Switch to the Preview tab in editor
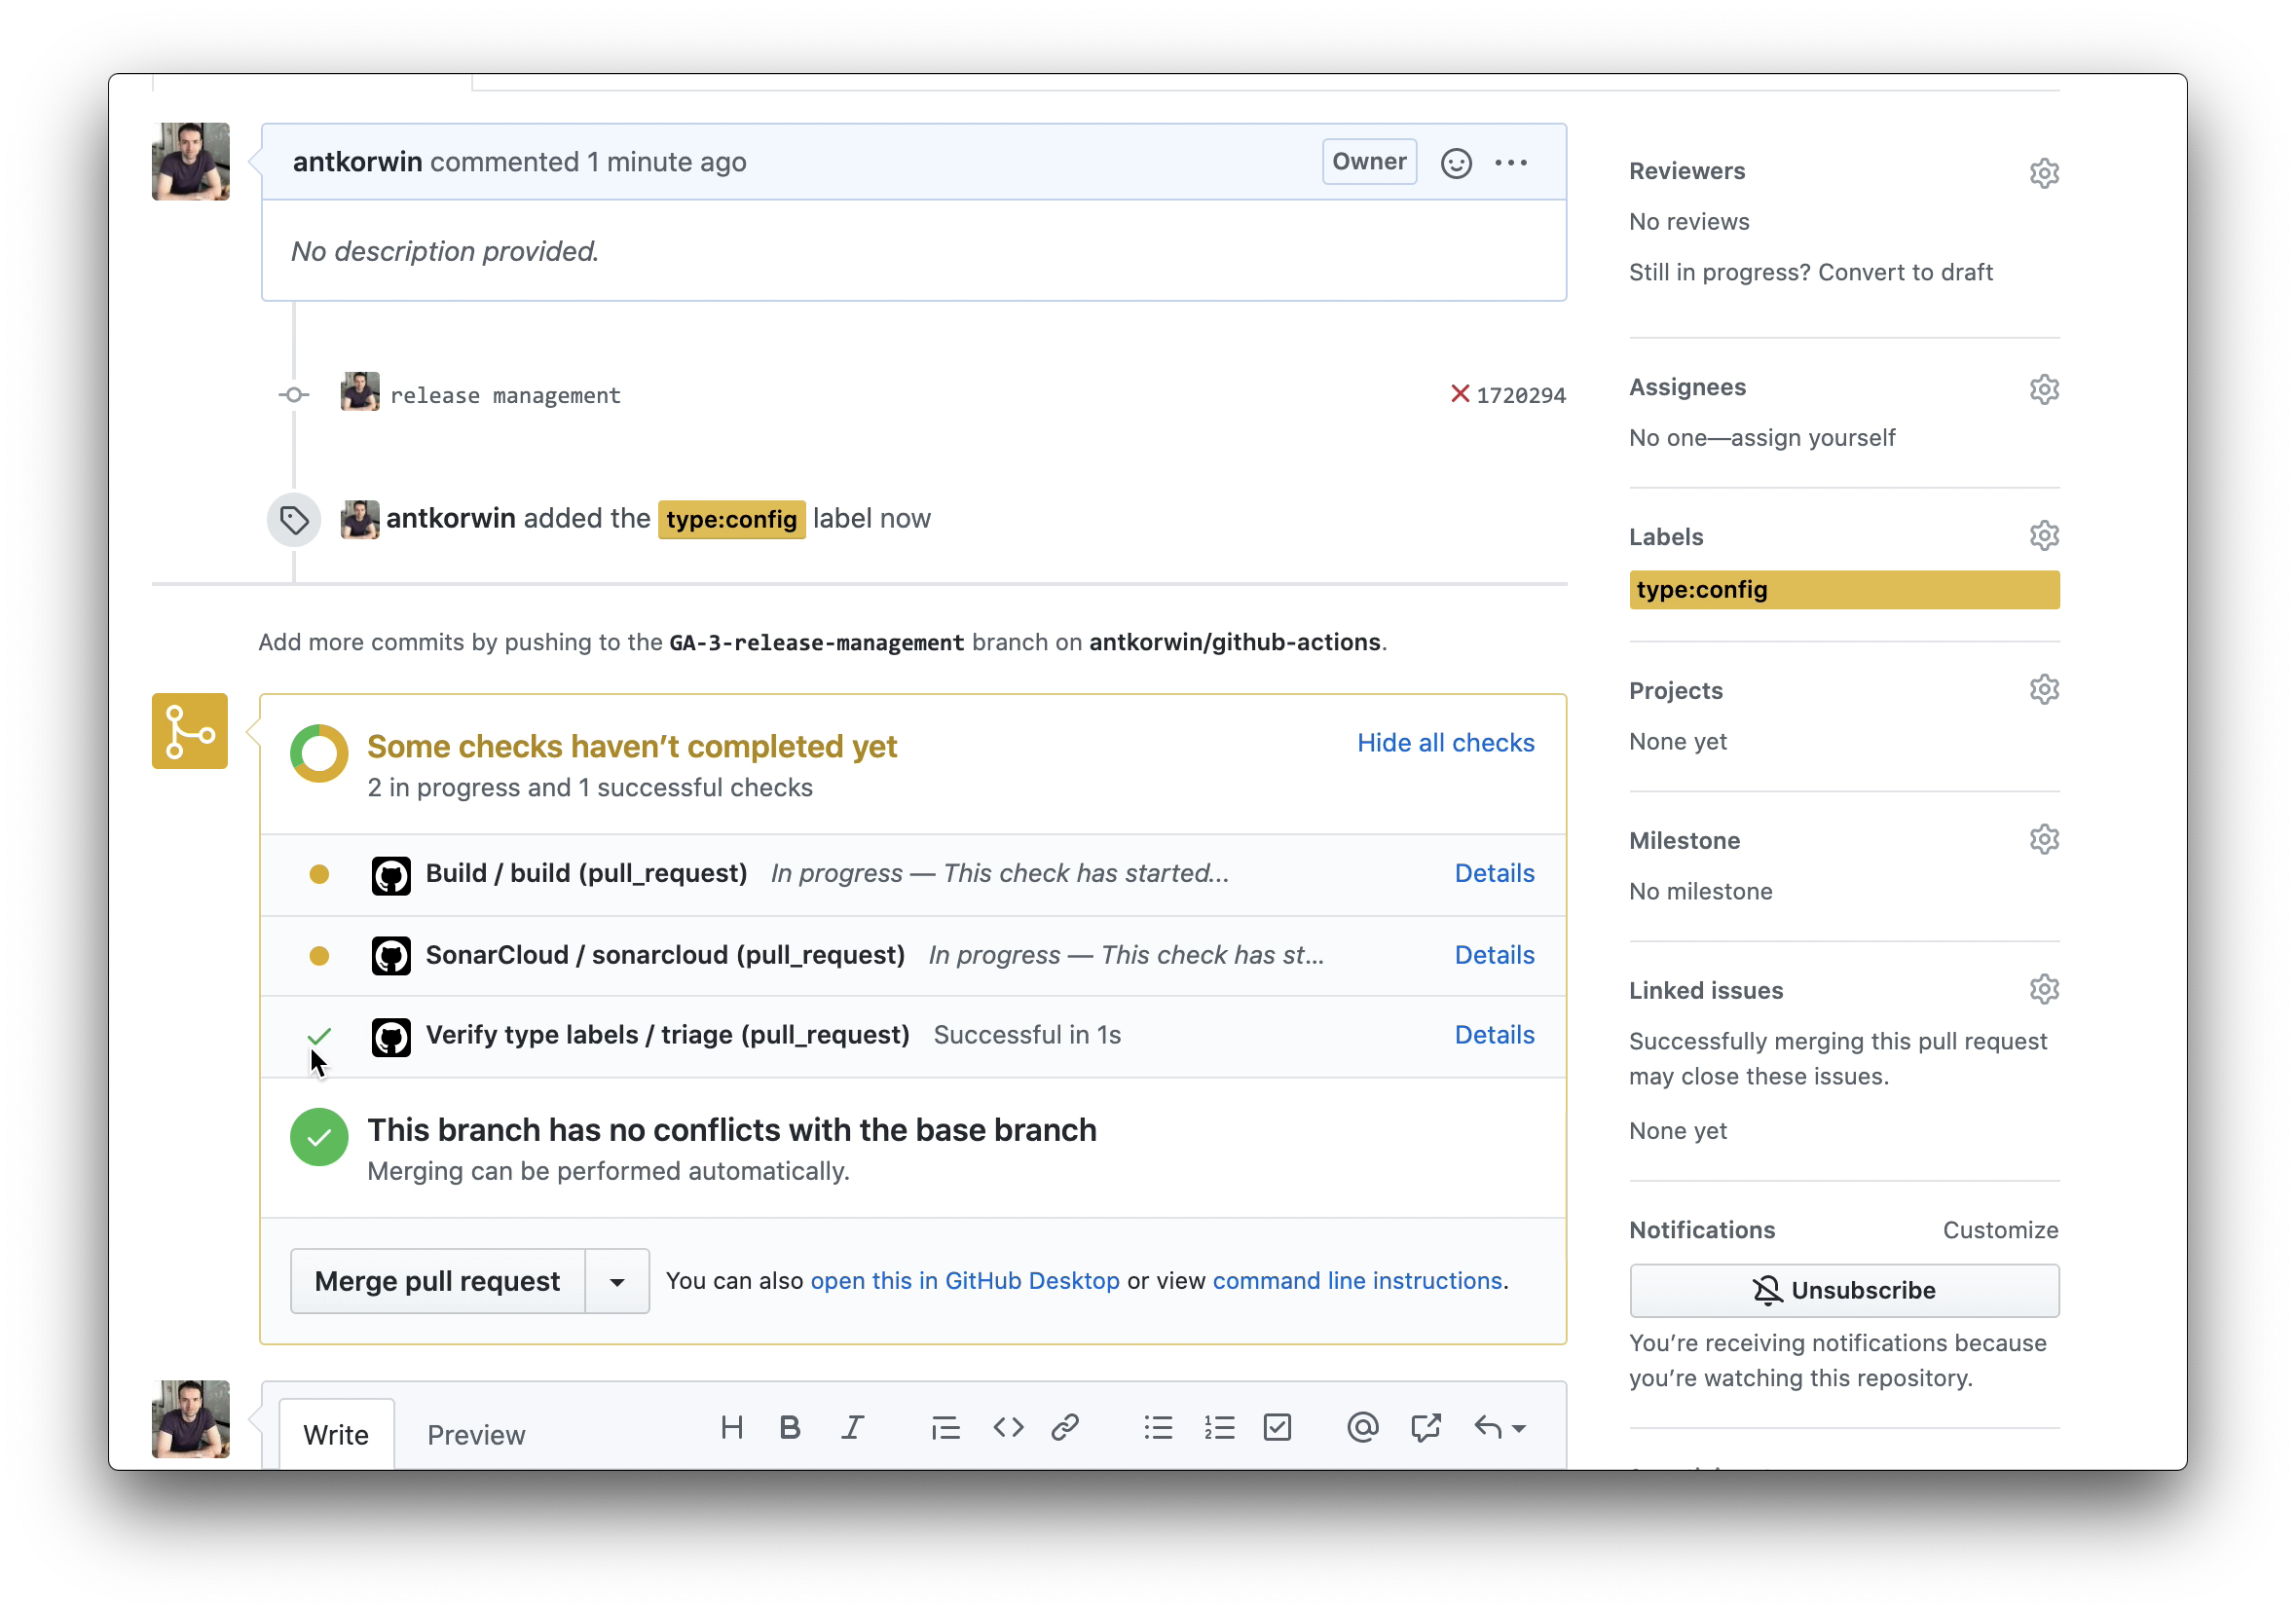Image resolution: width=2296 pixels, height=1614 pixels. (x=475, y=1434)
